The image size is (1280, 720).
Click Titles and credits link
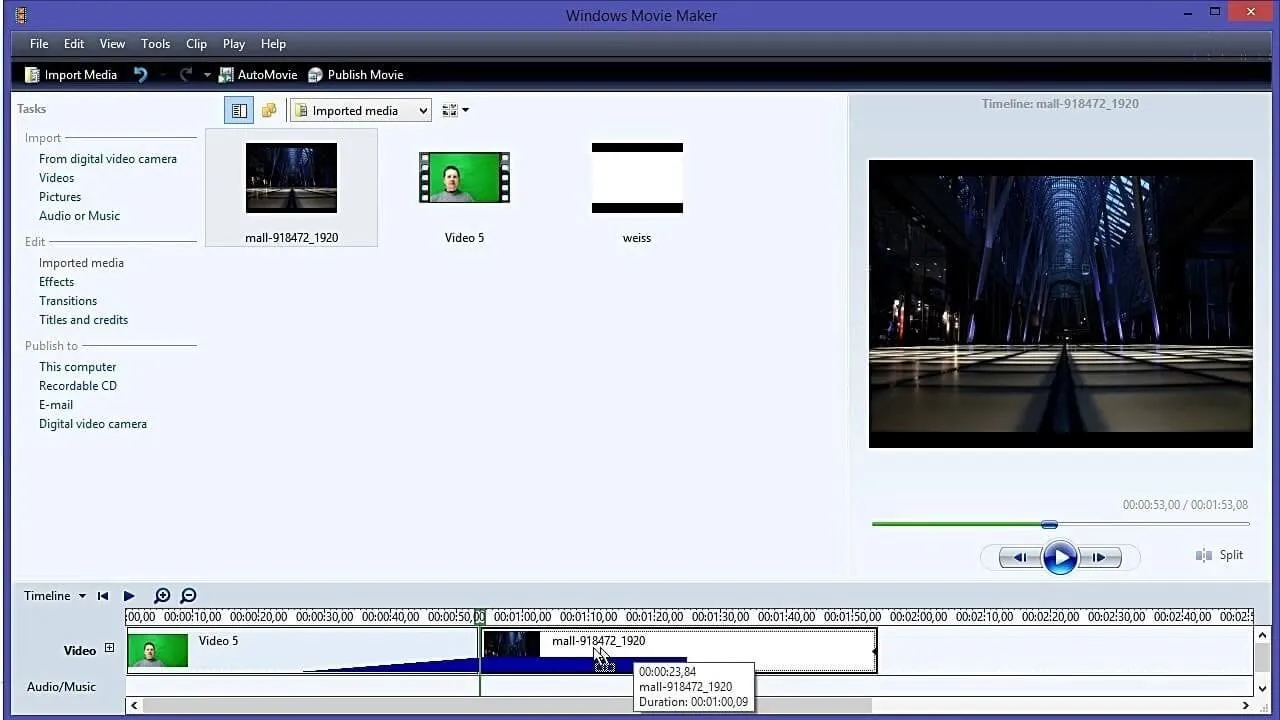[83, 320]
